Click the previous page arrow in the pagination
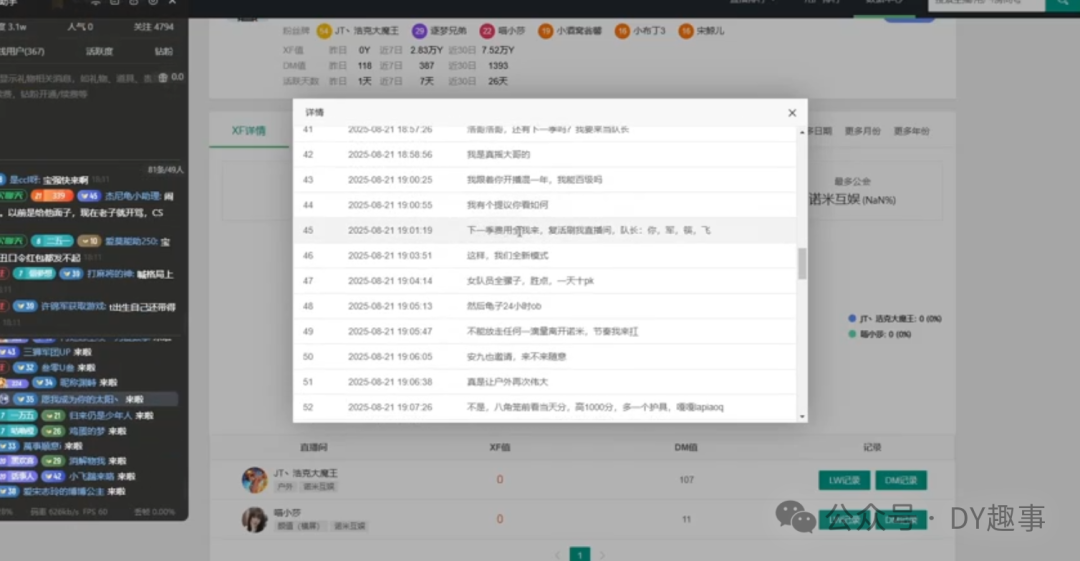Viewport: 1080px width, 561px height. 558,555
